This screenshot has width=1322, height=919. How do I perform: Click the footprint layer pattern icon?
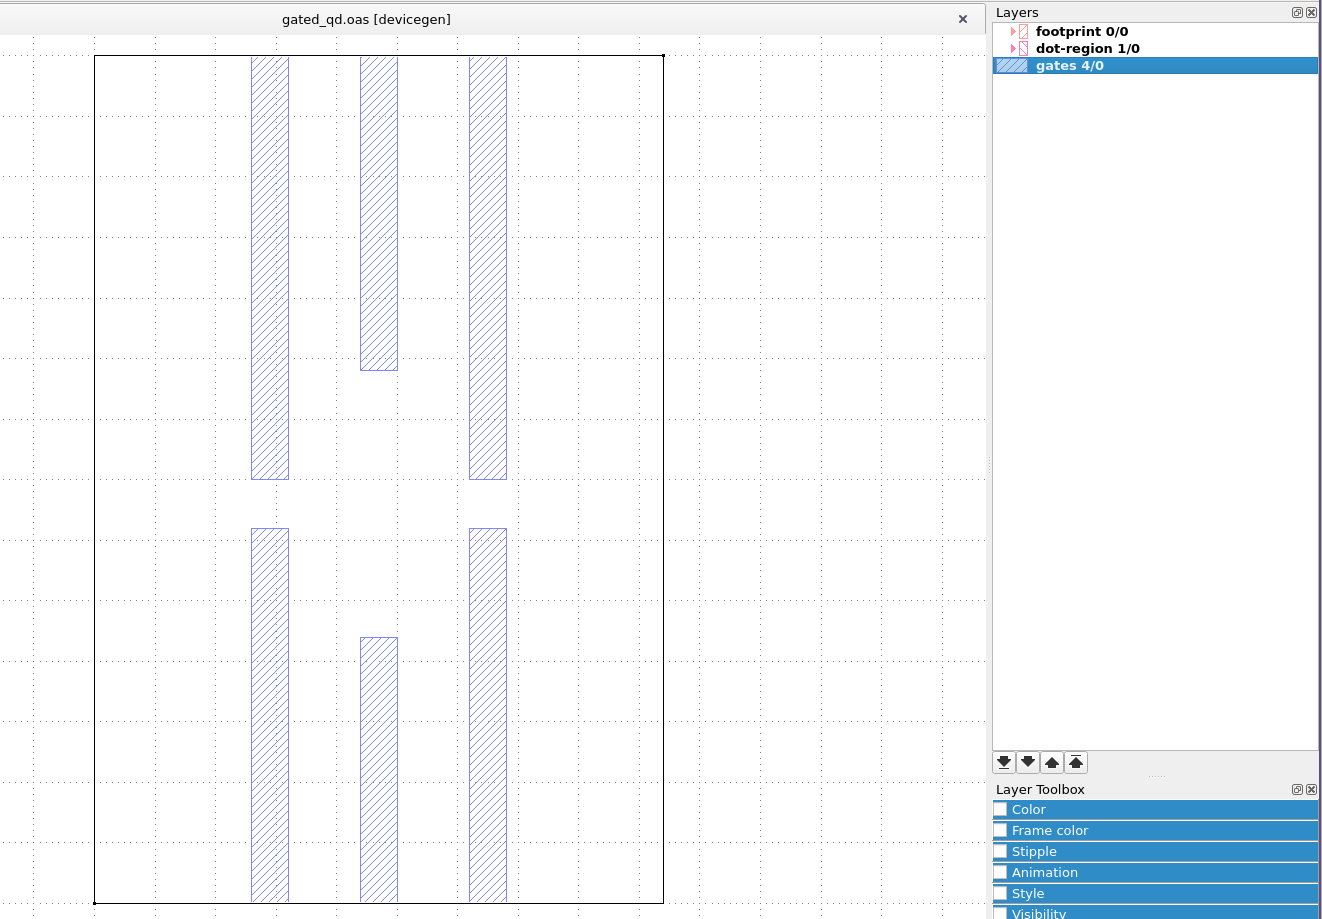1024,31
